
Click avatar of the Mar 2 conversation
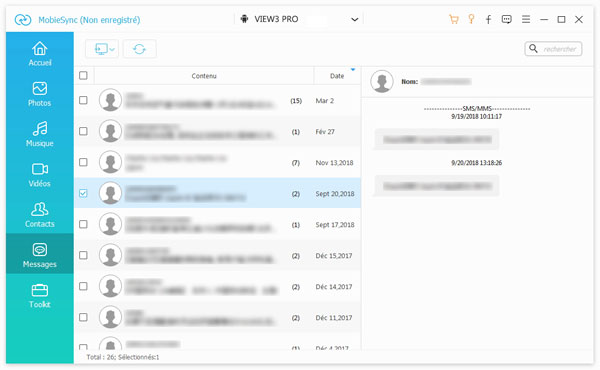click(110, 100)
